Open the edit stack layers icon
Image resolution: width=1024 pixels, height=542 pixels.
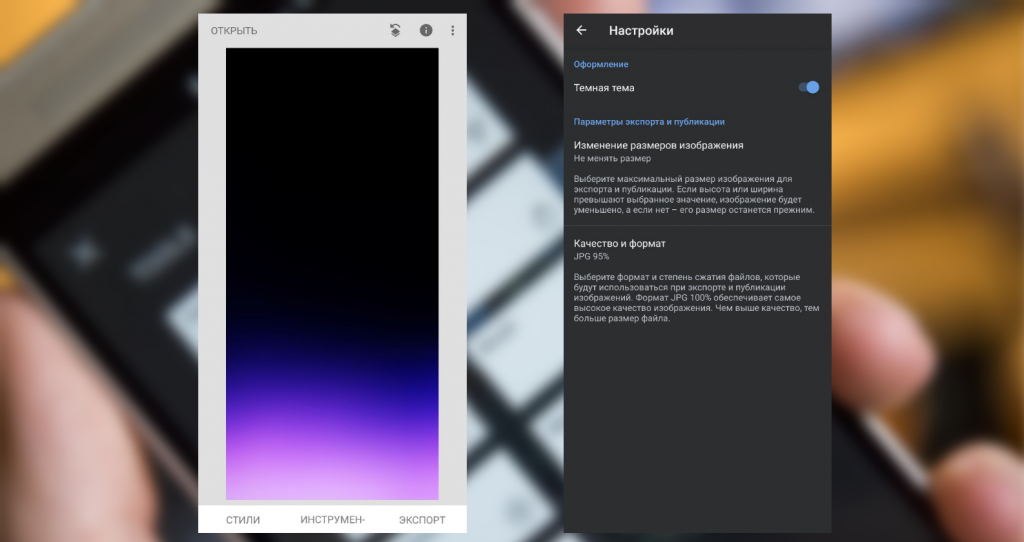pyautogui.click(x=395, y=31)
